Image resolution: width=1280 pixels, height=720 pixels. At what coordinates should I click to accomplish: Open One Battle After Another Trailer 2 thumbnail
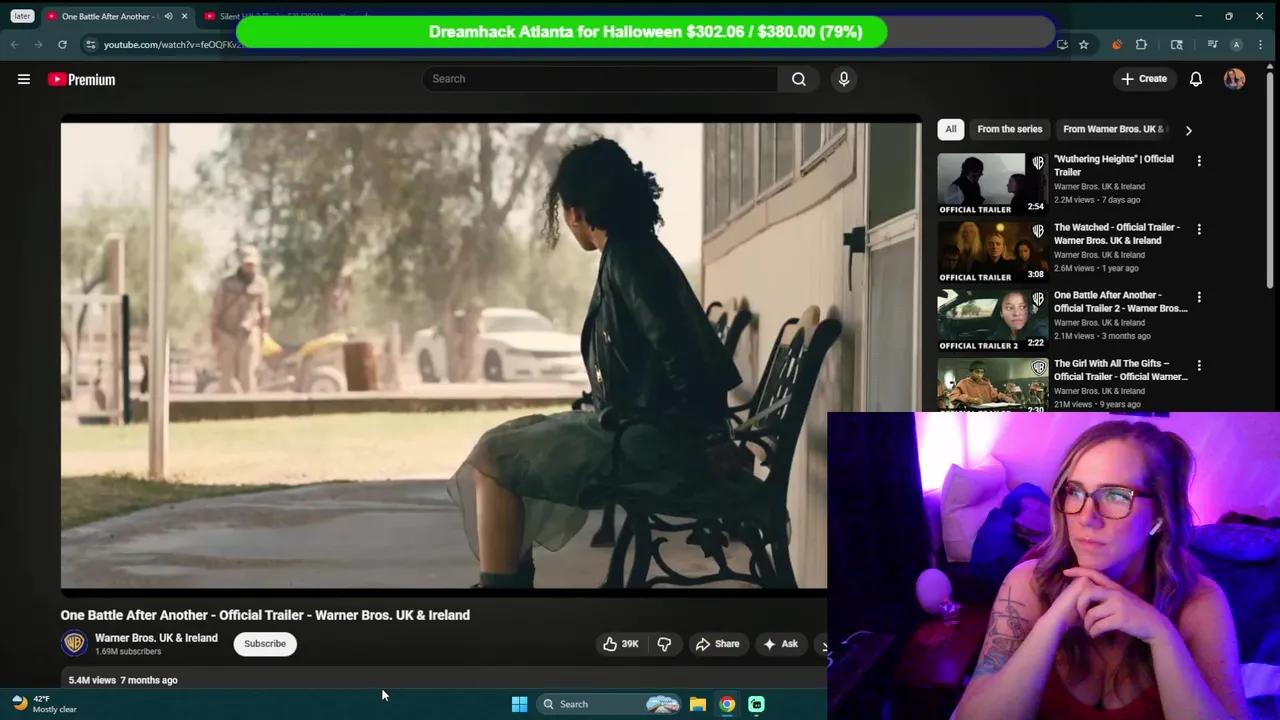pyautogui.click(x=993, y=319)
